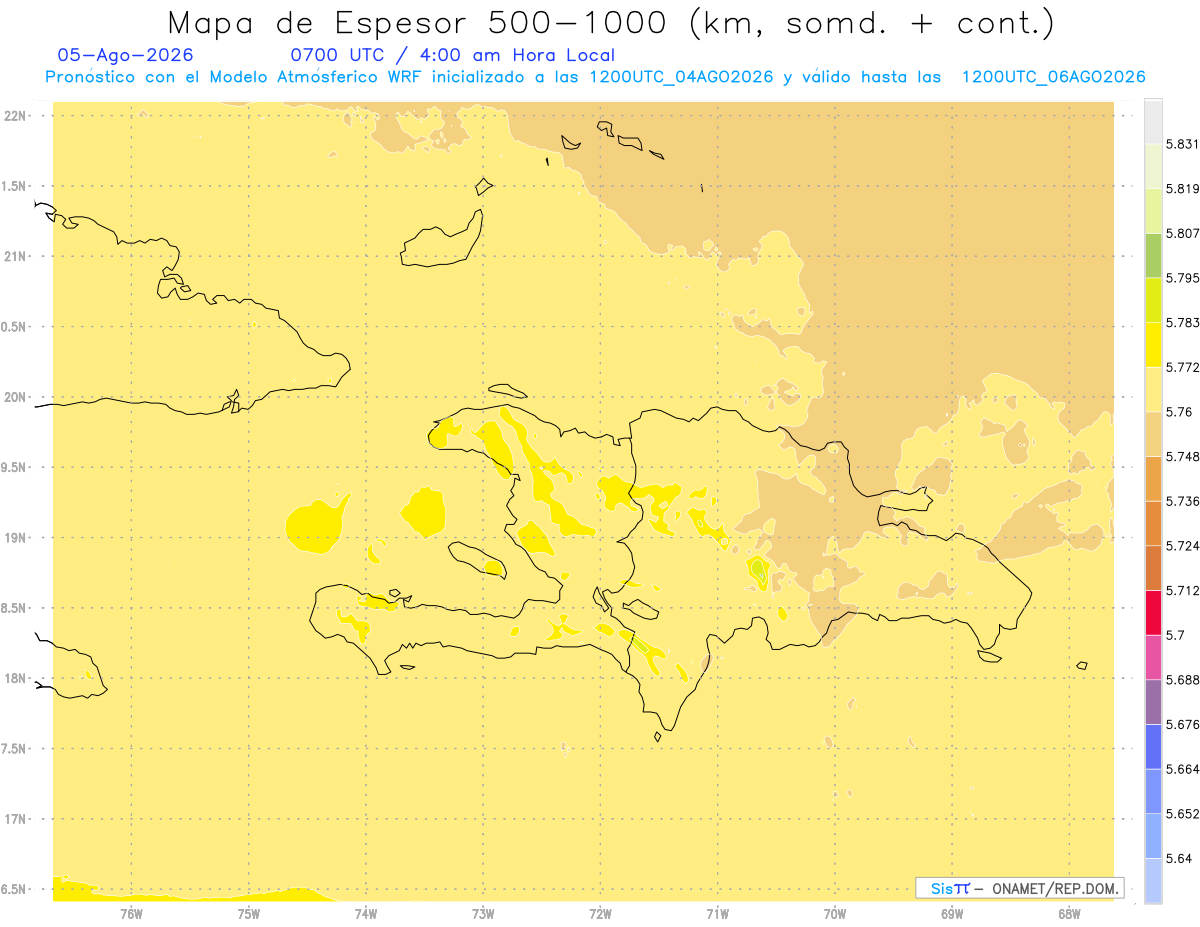Click the colorbar value 5.712
Viewport: 1200px width, 927px height.
(x=1182, y=590)
